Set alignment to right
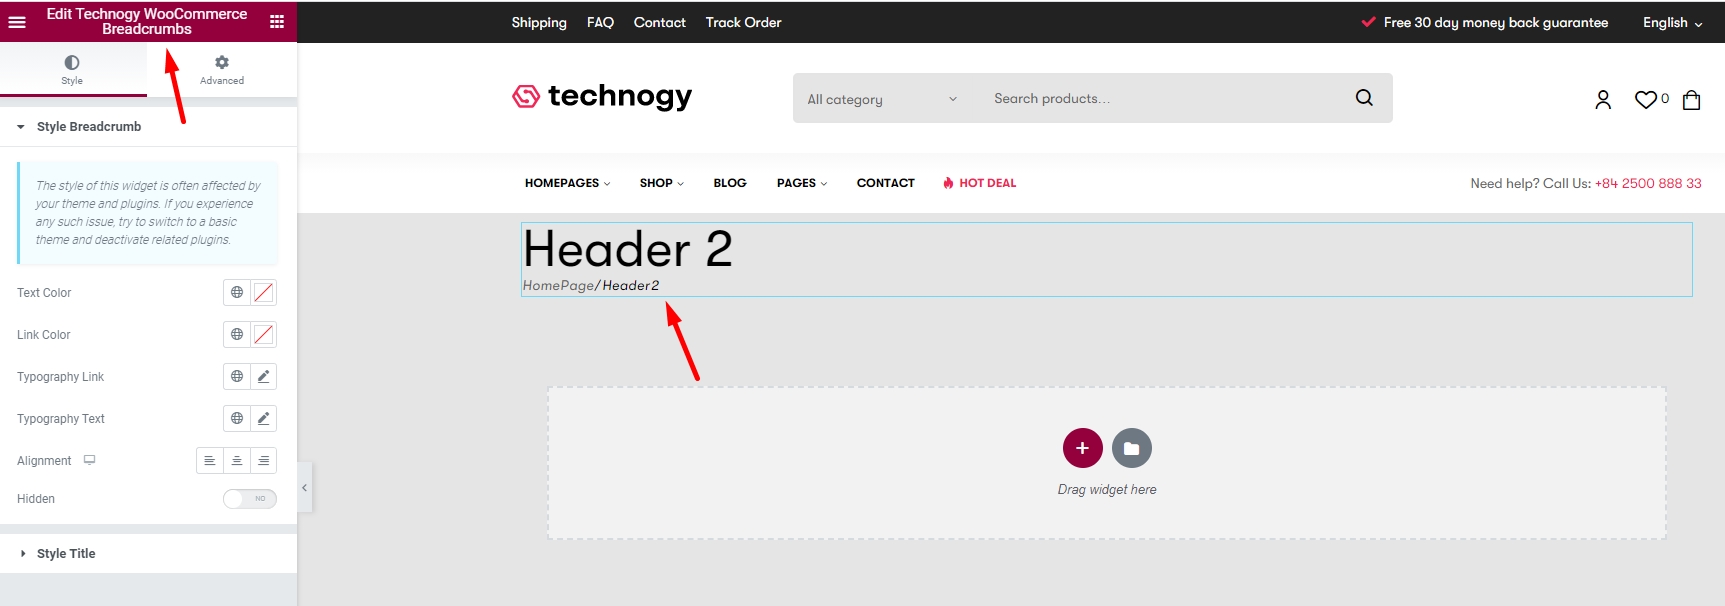This screenshot has width=1725, height=606. (264, 461)
